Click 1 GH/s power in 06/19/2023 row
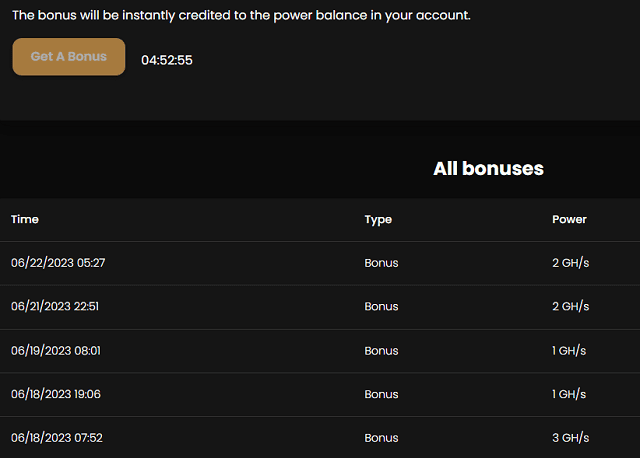Image resolution: width=640 pixels, height=458 pixels. coord(569,351)
